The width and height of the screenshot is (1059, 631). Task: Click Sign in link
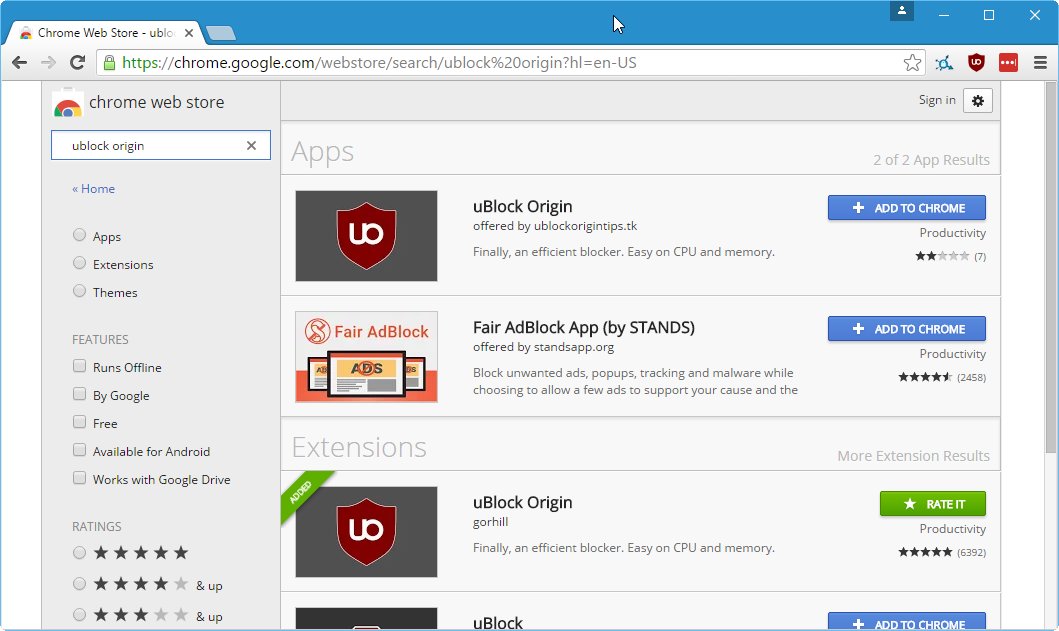coord(937,100)
